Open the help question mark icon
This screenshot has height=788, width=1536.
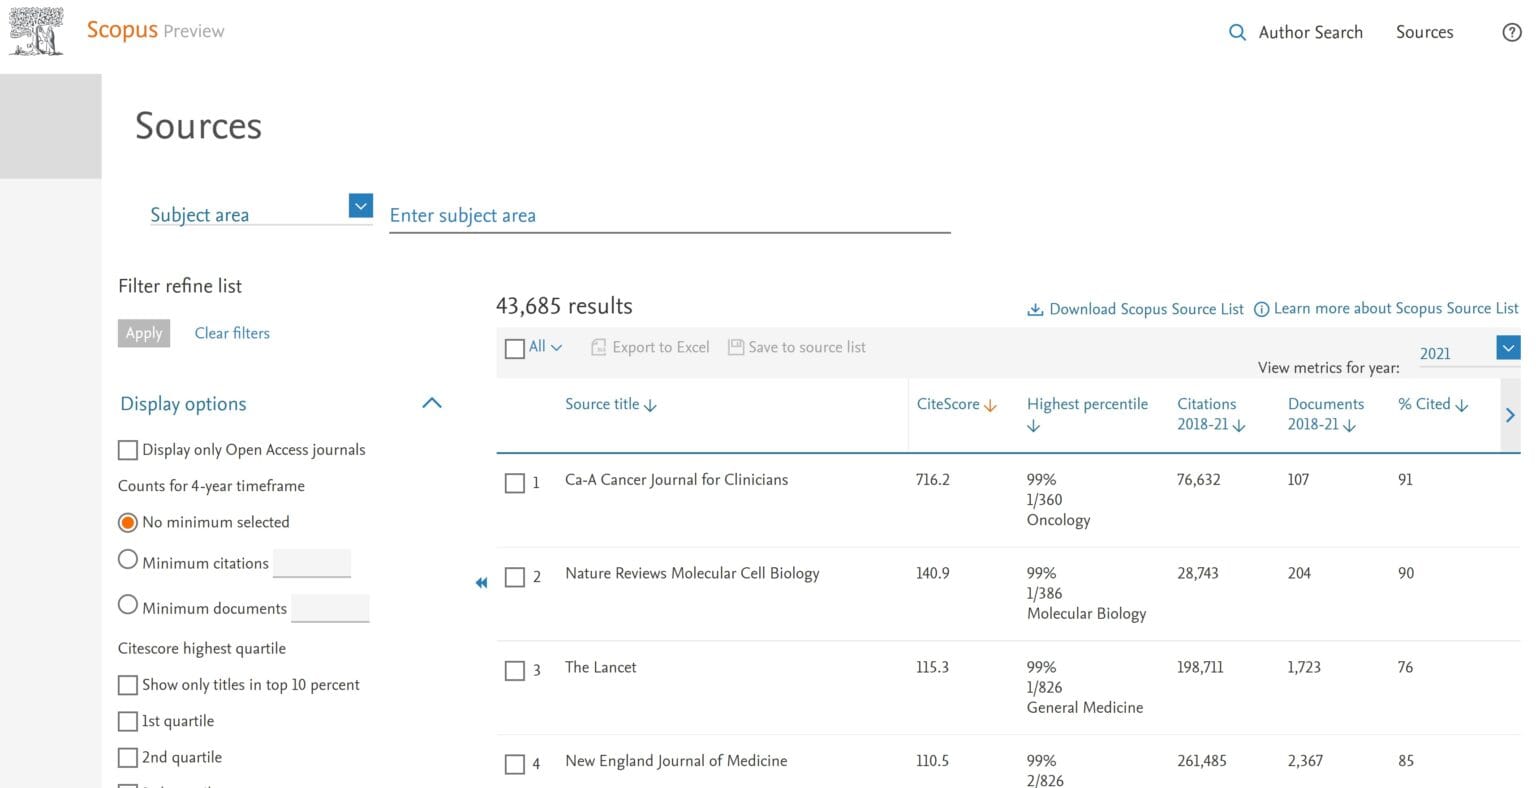(1512, 32)
